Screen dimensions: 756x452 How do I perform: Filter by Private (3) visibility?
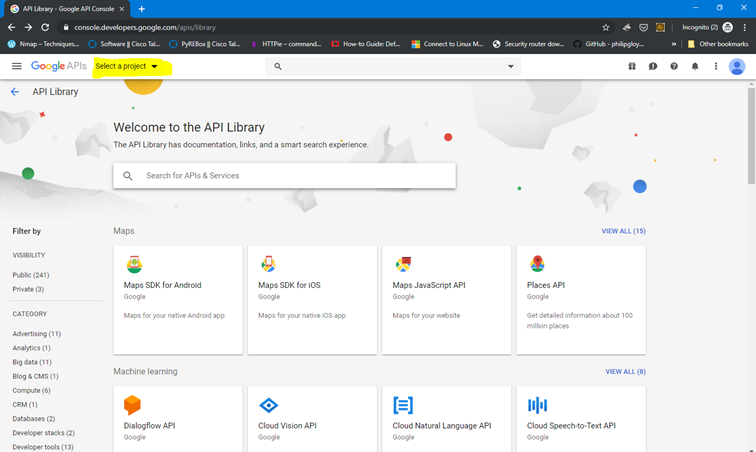28,289
